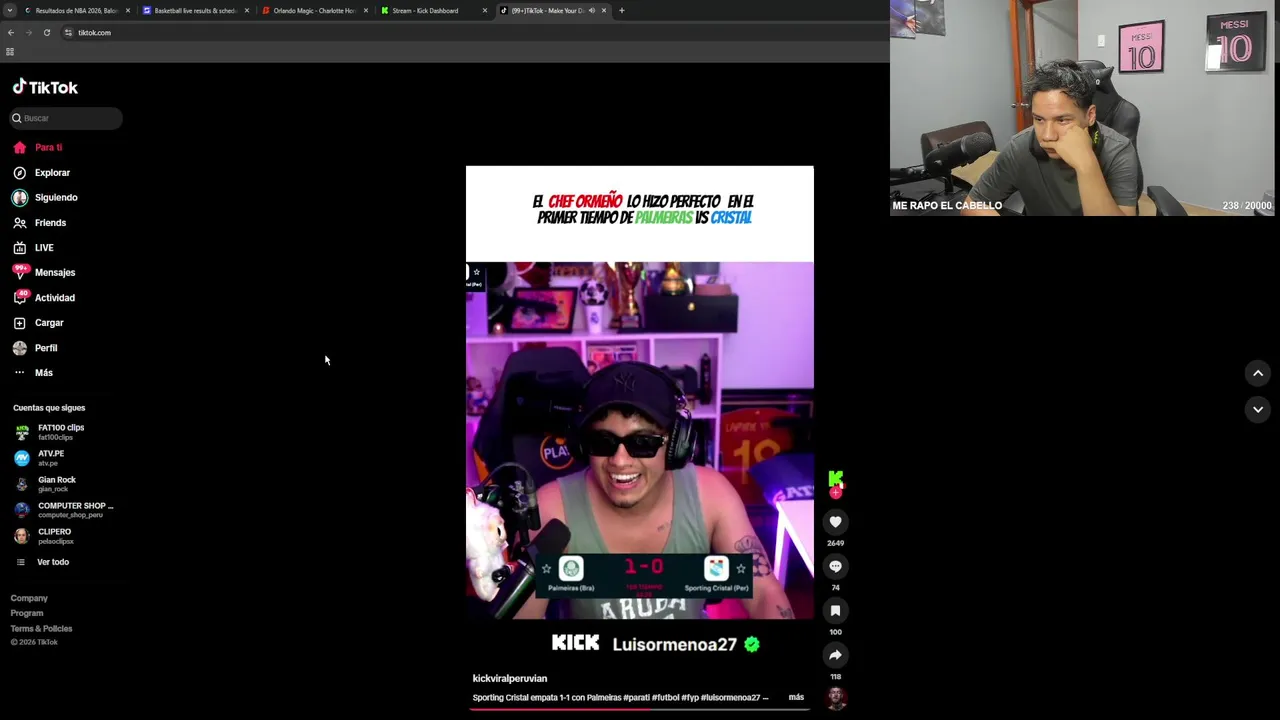Screen dimensions: 1280x720
Task: Click the #luisormenoa27 hashtag in caption
Action: [x=731, y=697]
